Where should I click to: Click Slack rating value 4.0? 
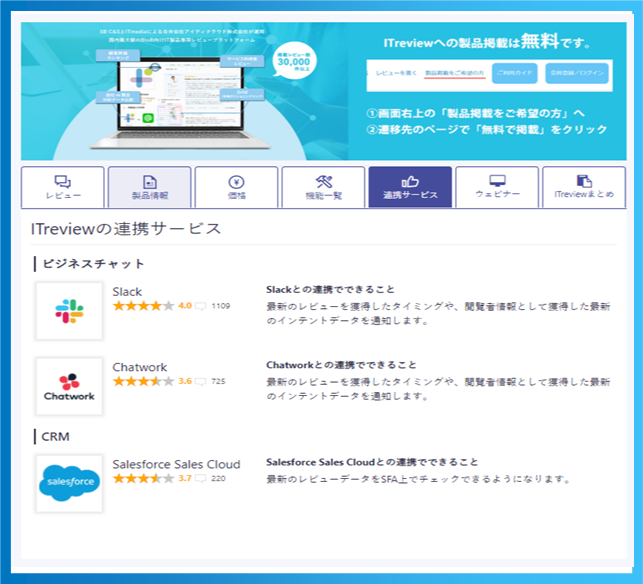(185, 306)
